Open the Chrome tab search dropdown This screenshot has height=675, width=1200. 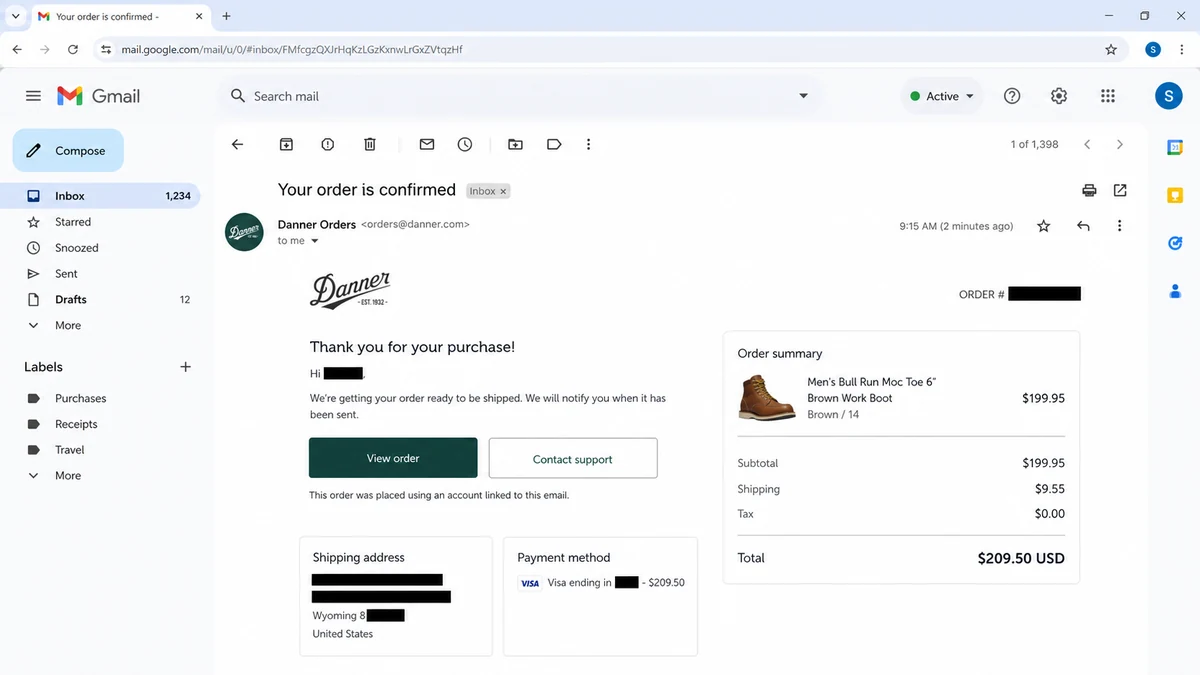pos(15,16)
